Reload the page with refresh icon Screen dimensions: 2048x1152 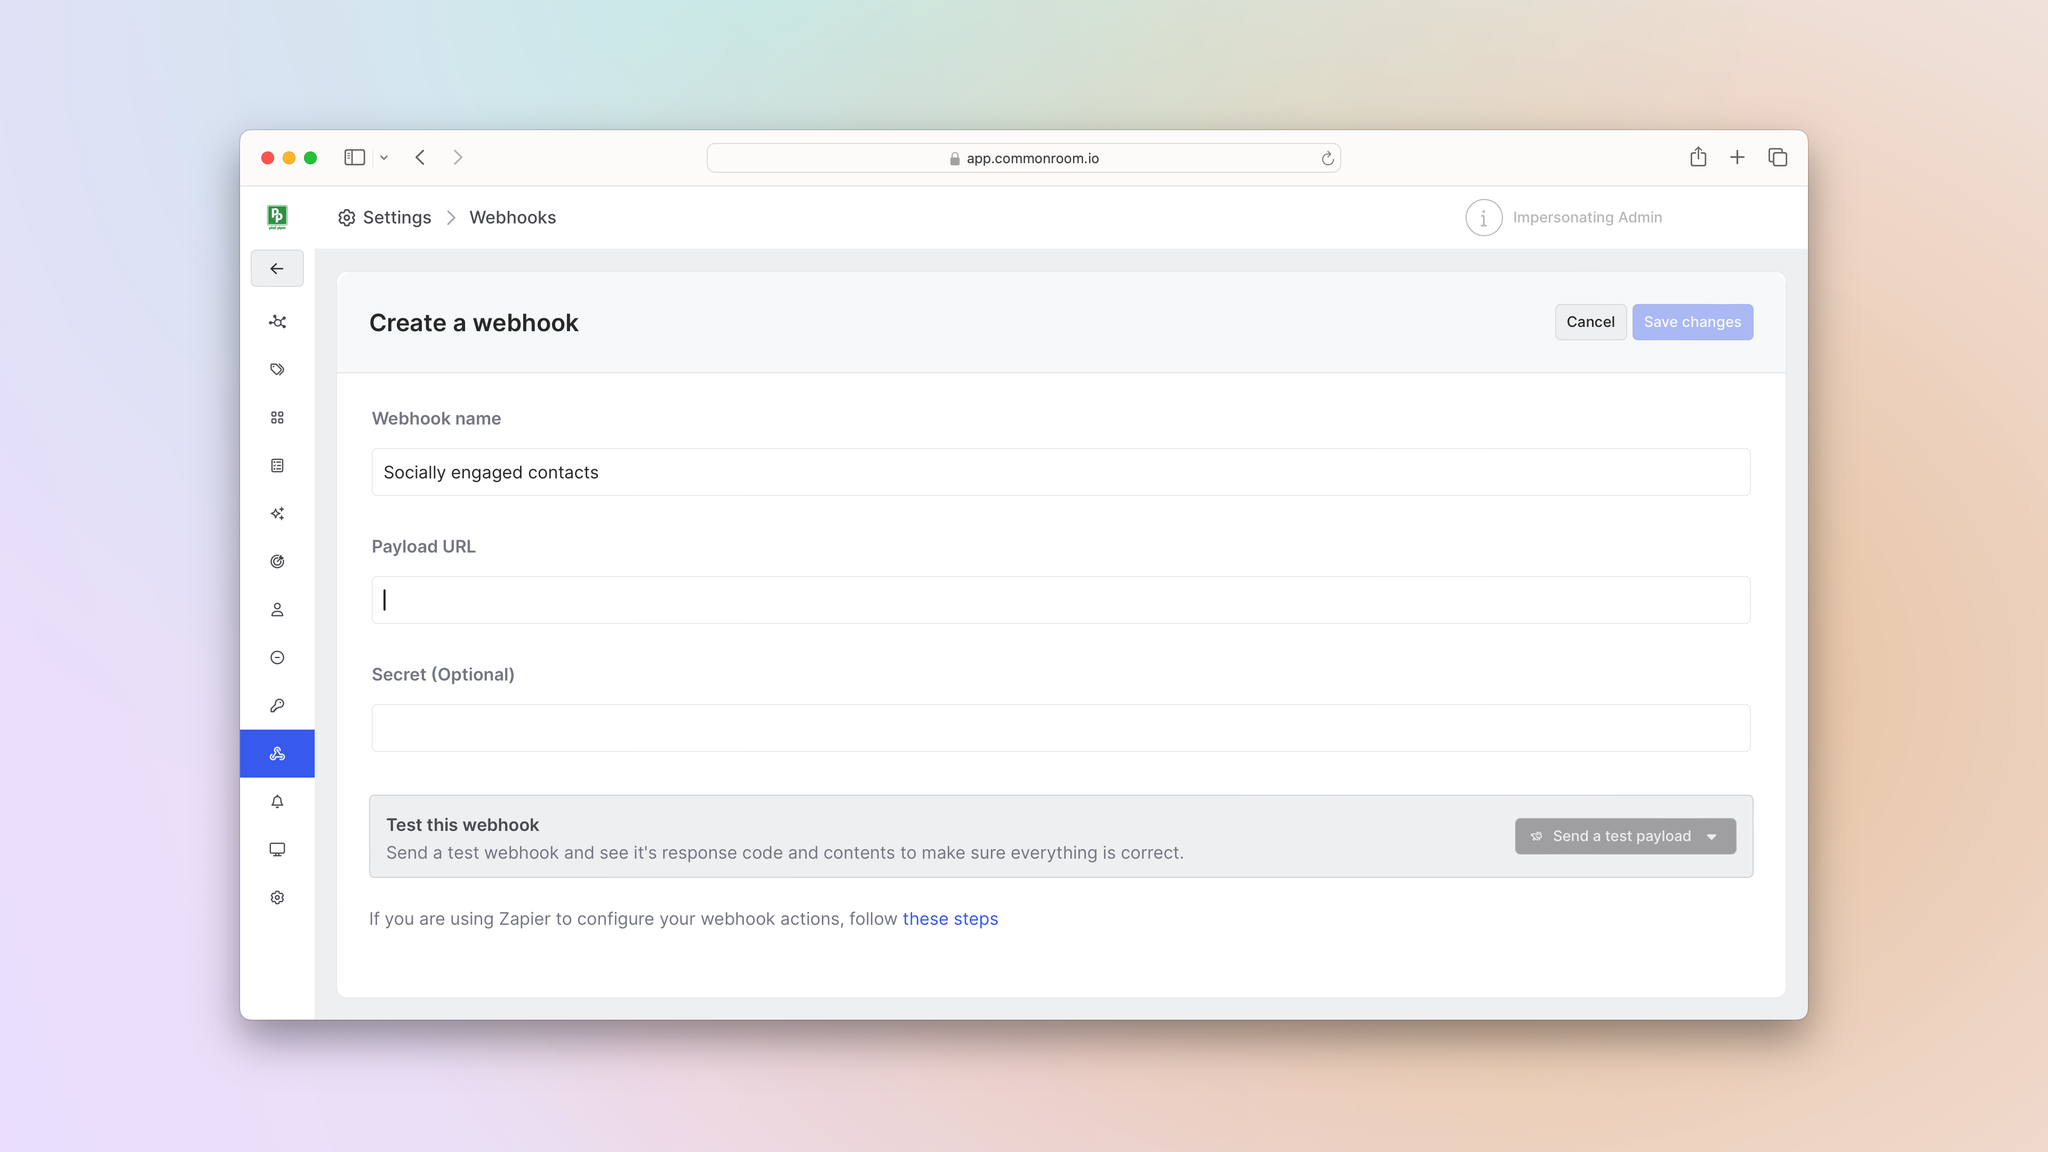[x=1327, y=158]
